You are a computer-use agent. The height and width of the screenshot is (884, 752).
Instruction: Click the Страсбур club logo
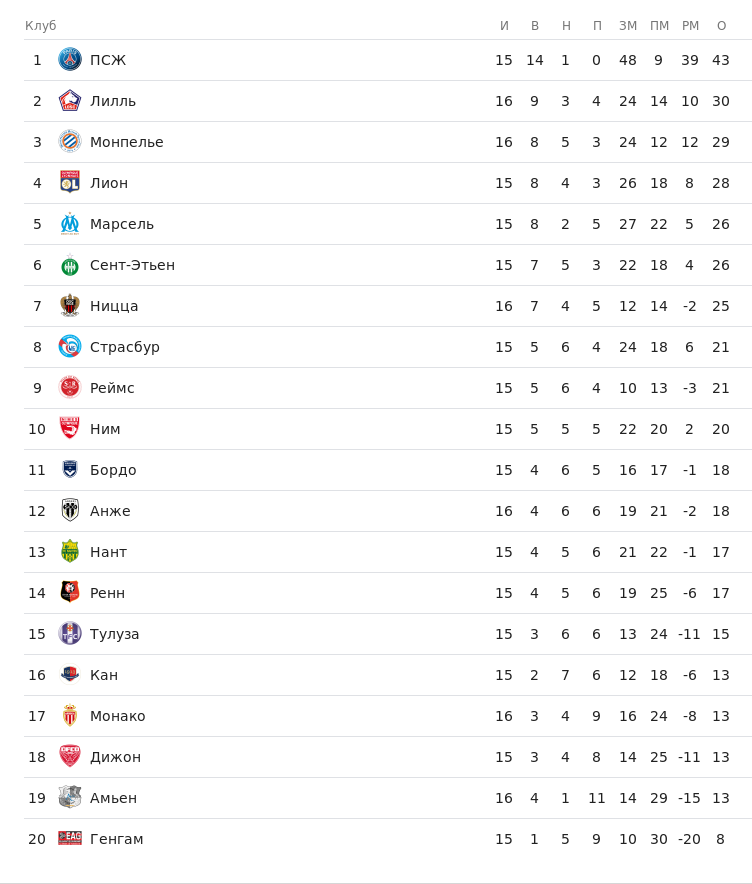pos(70,347)
